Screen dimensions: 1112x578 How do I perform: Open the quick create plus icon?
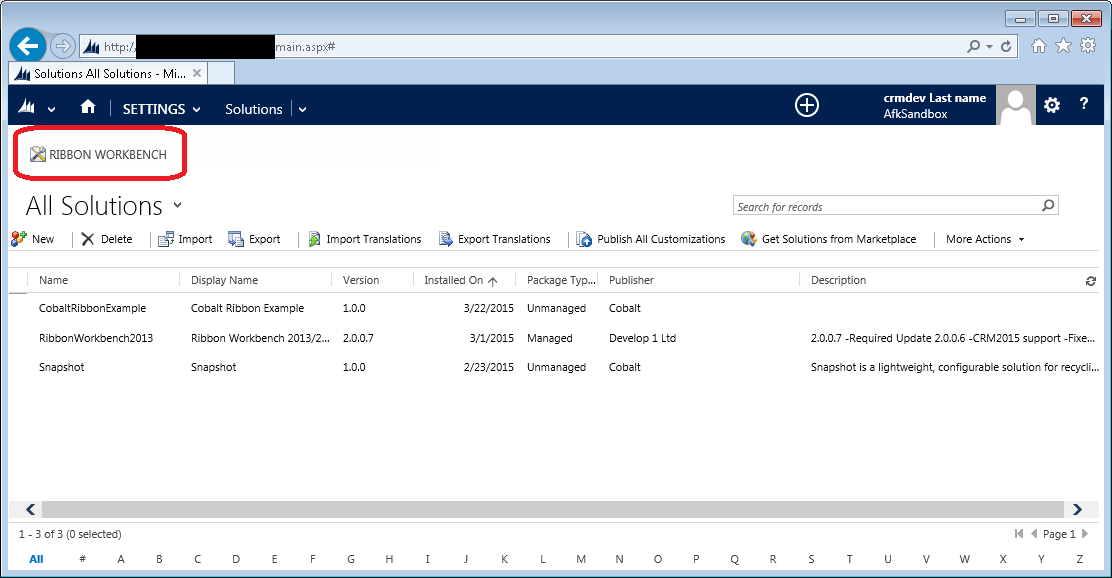click(806, 106)
